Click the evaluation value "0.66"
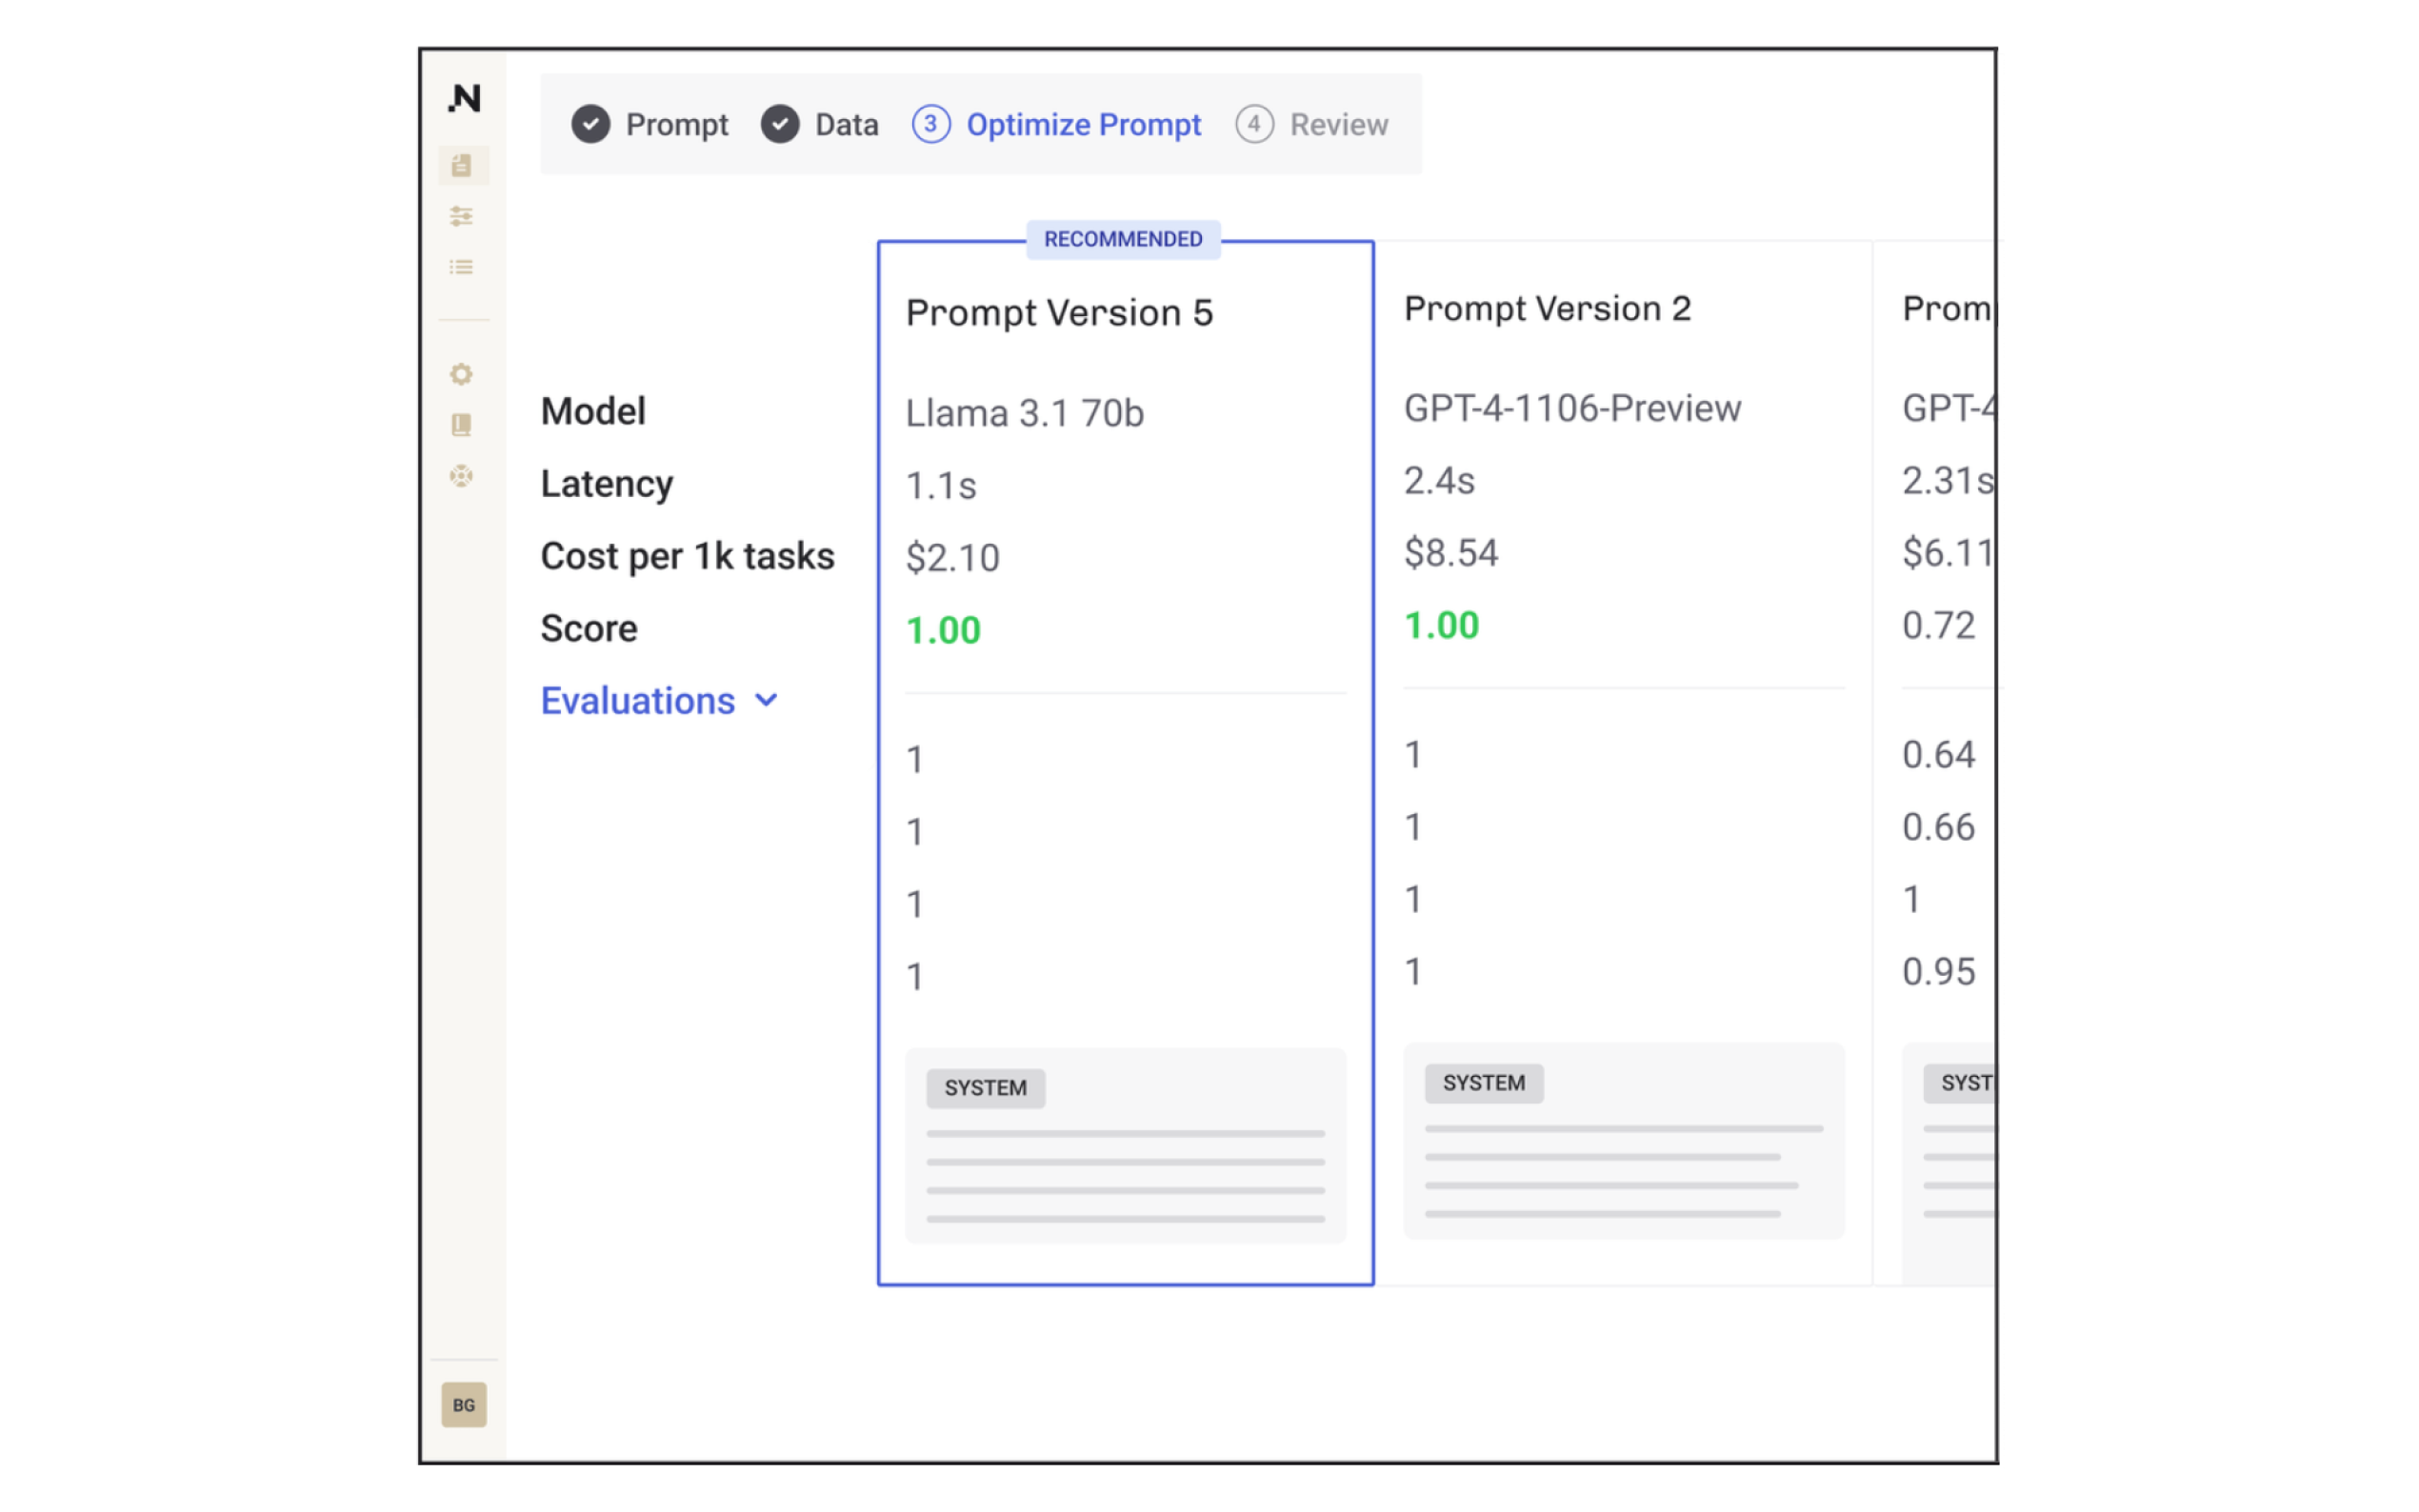 coord(1939,828)
